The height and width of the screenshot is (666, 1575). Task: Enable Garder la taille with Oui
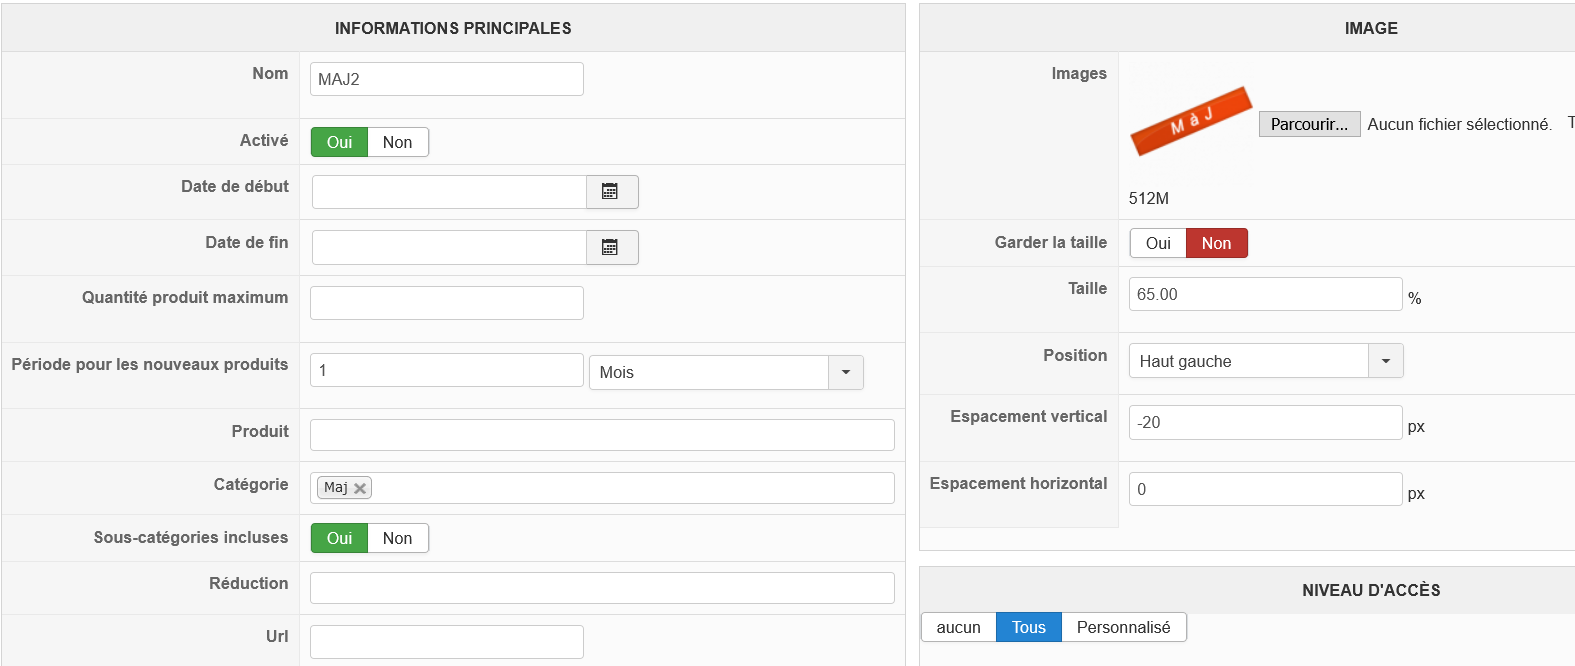1158,243
